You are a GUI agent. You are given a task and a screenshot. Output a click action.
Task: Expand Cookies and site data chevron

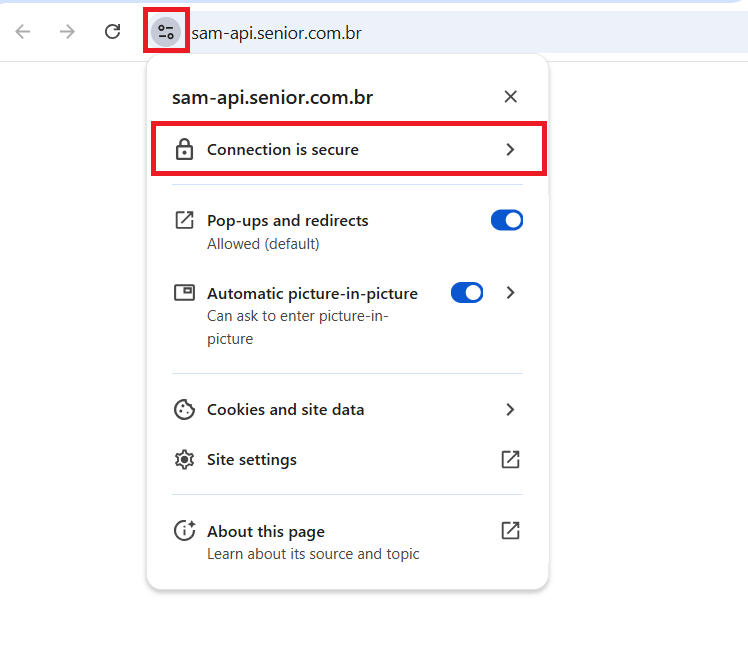coord(510,410)
